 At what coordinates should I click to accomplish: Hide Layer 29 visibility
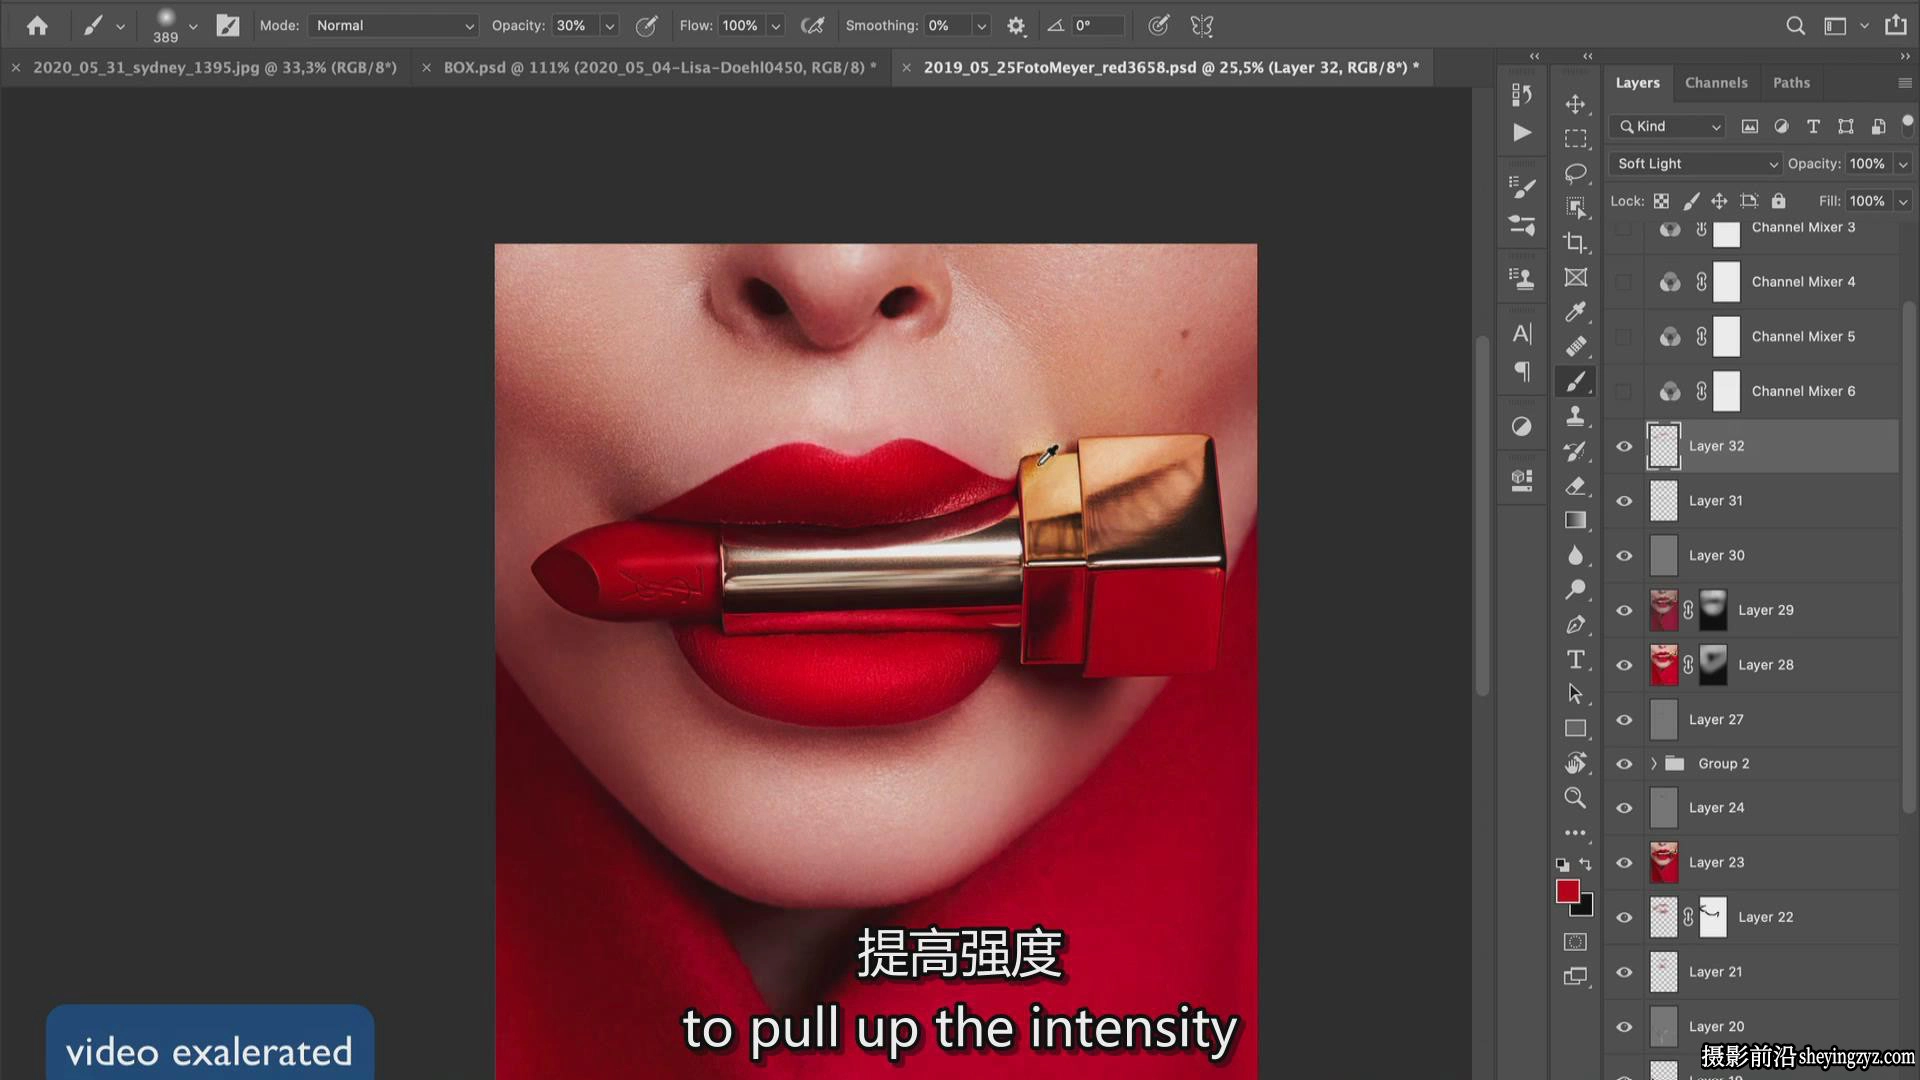1624,610
